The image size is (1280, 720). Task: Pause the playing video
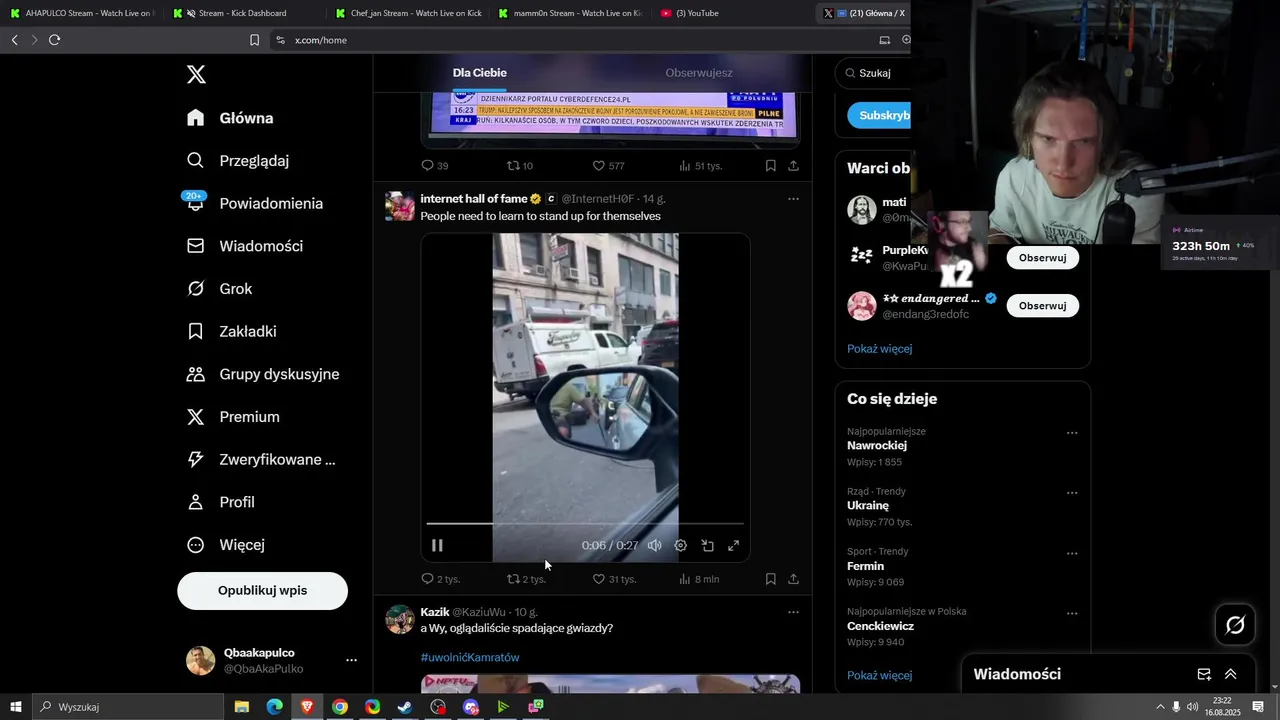pyautogui.click(x=437, y=545)
